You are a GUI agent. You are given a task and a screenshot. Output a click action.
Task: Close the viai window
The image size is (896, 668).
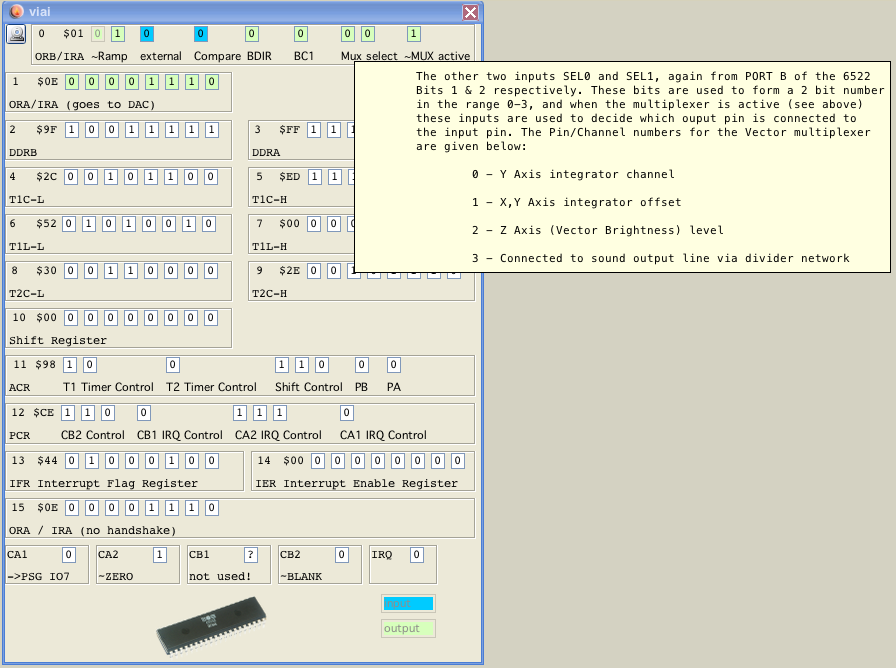[x=470, y=12]
